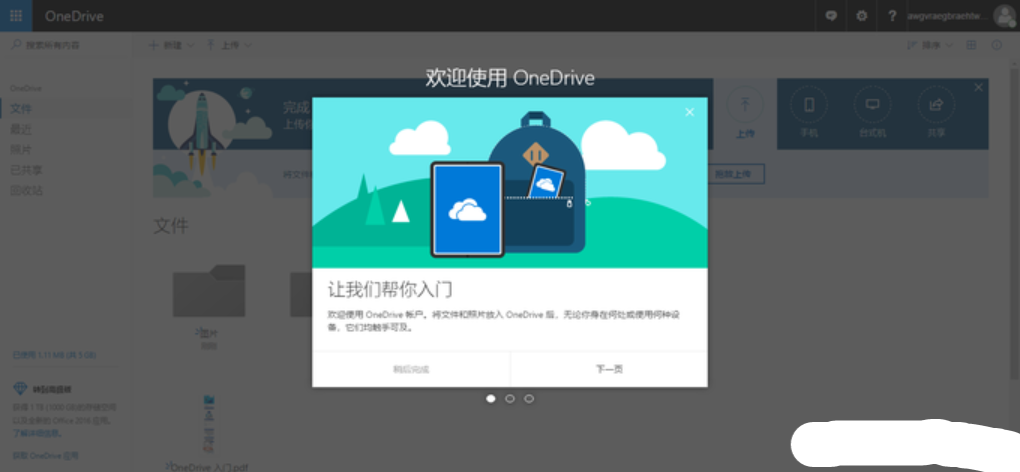Click the circular 上传 banner icon

[x=745, y=105]
